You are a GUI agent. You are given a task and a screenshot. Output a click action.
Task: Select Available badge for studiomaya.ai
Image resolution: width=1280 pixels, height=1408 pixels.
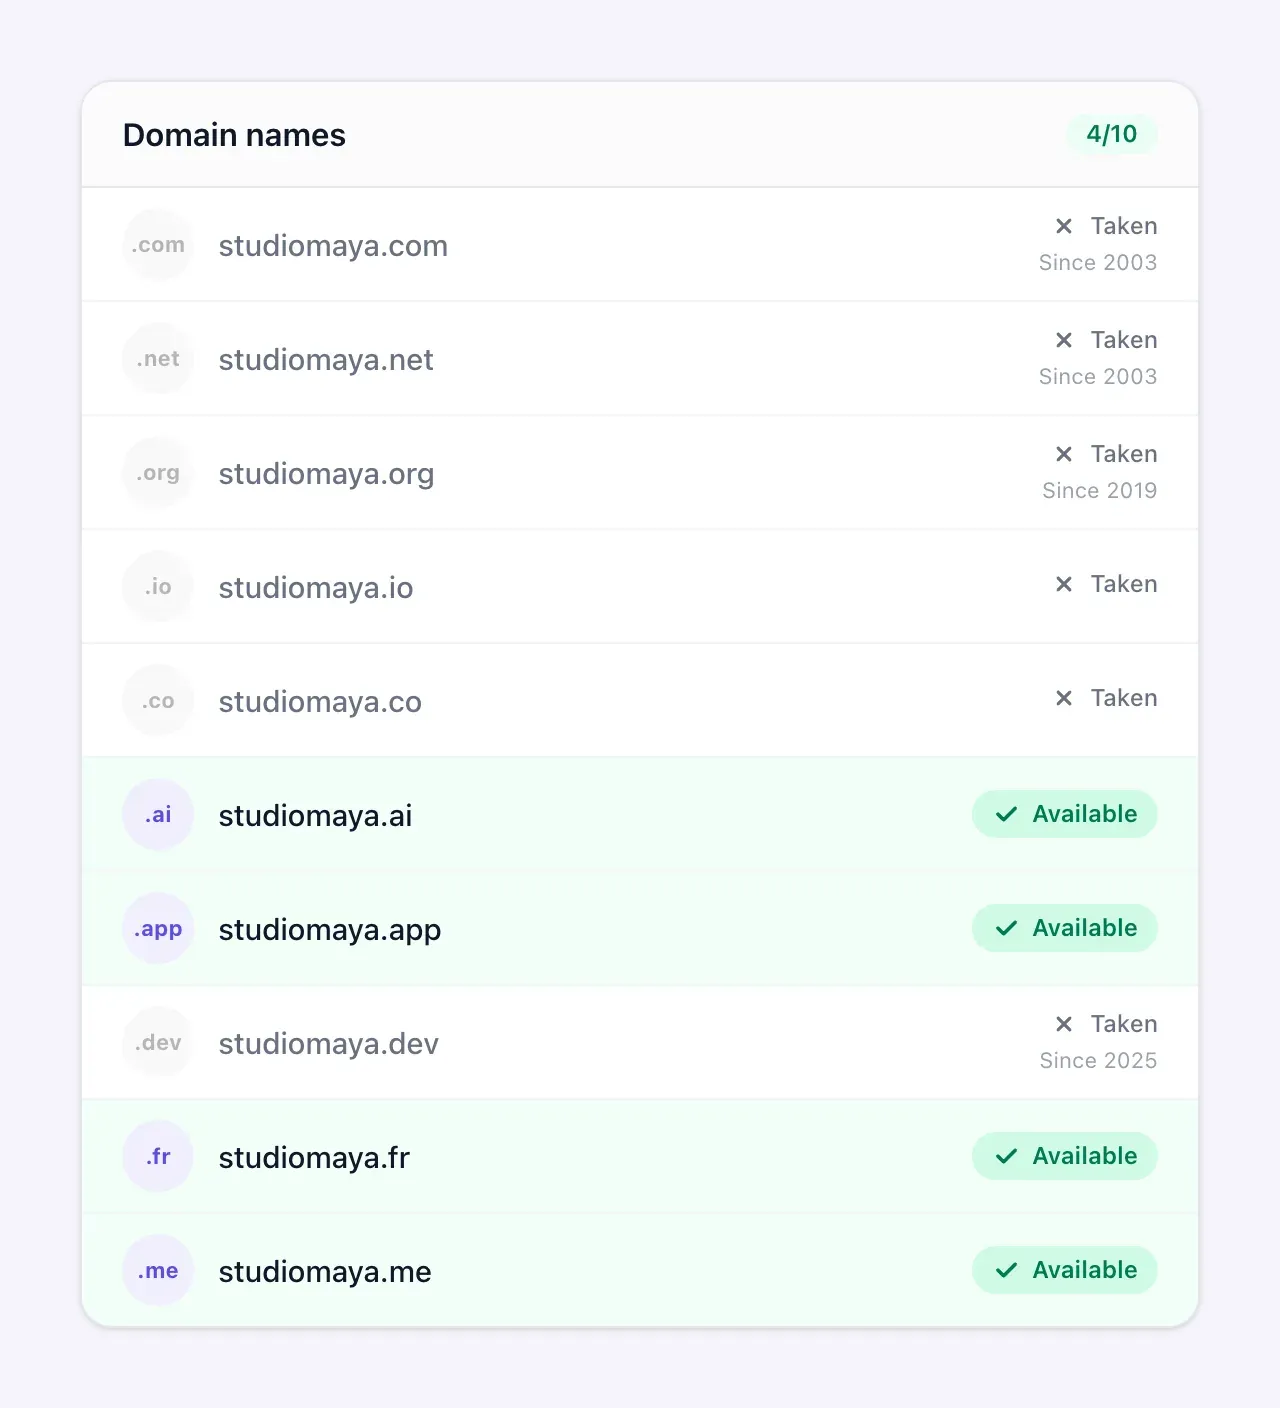point(1065,814)
